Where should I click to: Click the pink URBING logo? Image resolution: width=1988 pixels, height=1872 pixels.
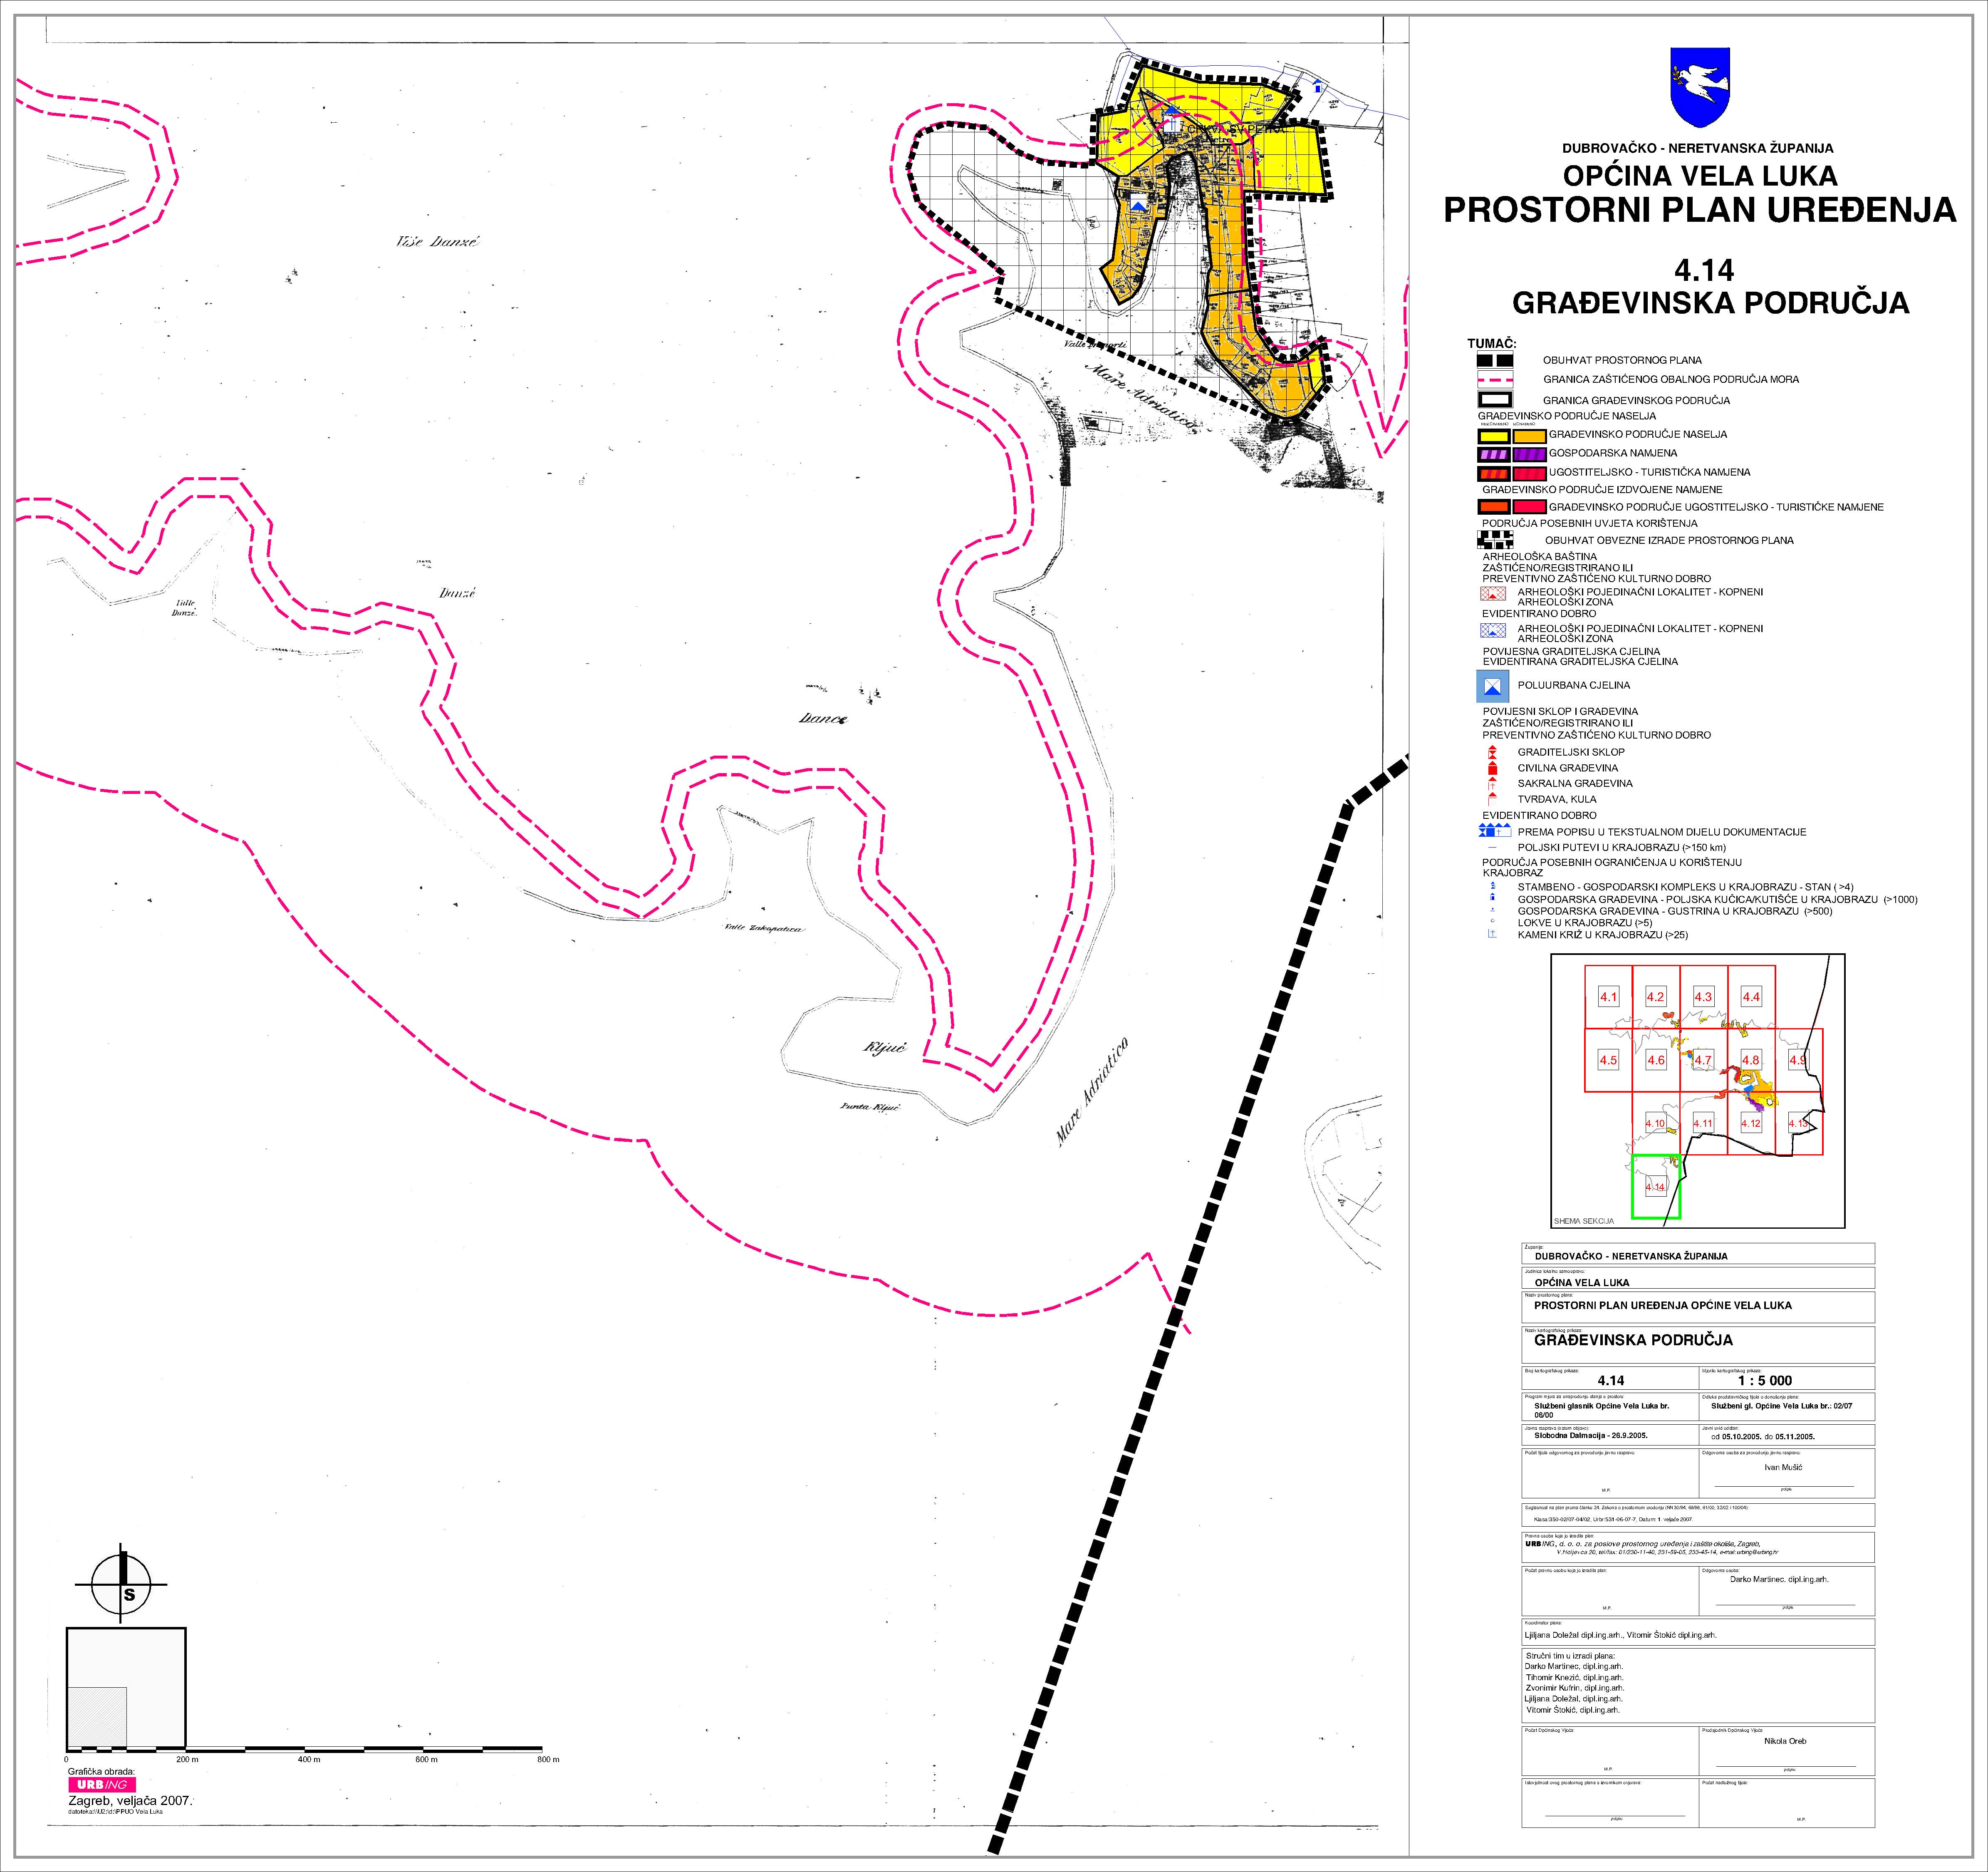pos(101,1784)
